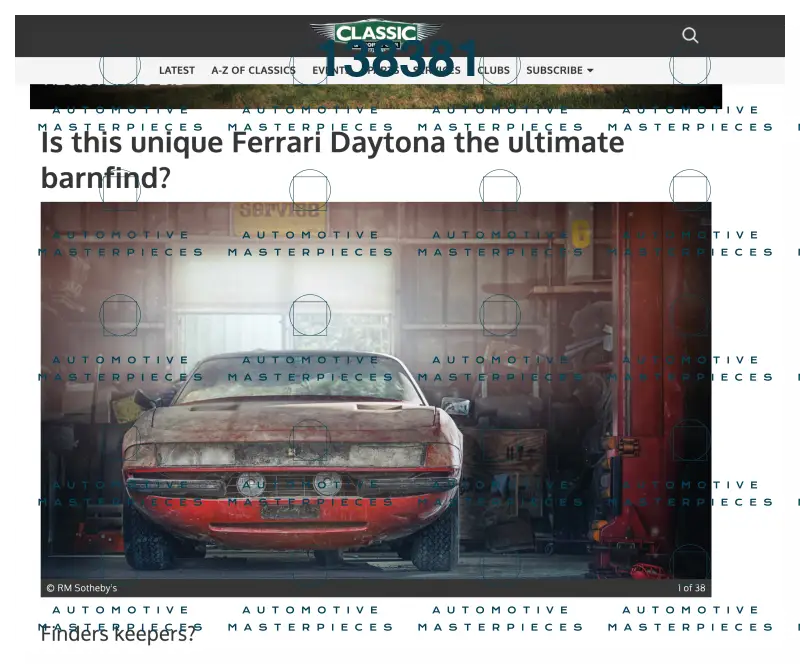Click the Classic & Sports Car logo
This screenshot has height=664, width=800.
pos(376,36)
